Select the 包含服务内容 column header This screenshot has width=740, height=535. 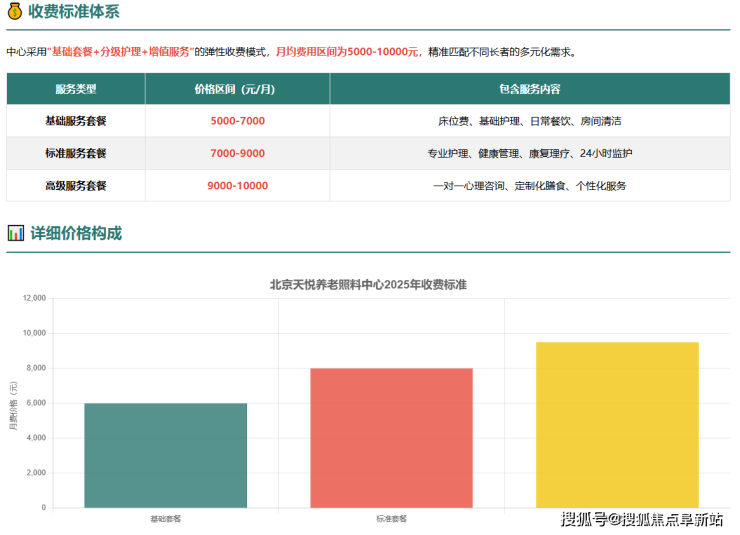point(529,89)
